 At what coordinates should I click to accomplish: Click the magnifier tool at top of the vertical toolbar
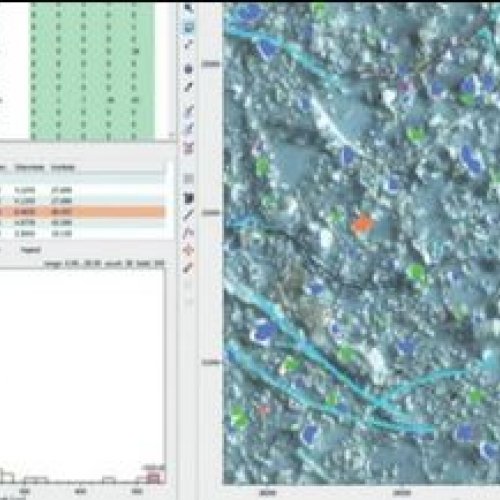[189, 8]
